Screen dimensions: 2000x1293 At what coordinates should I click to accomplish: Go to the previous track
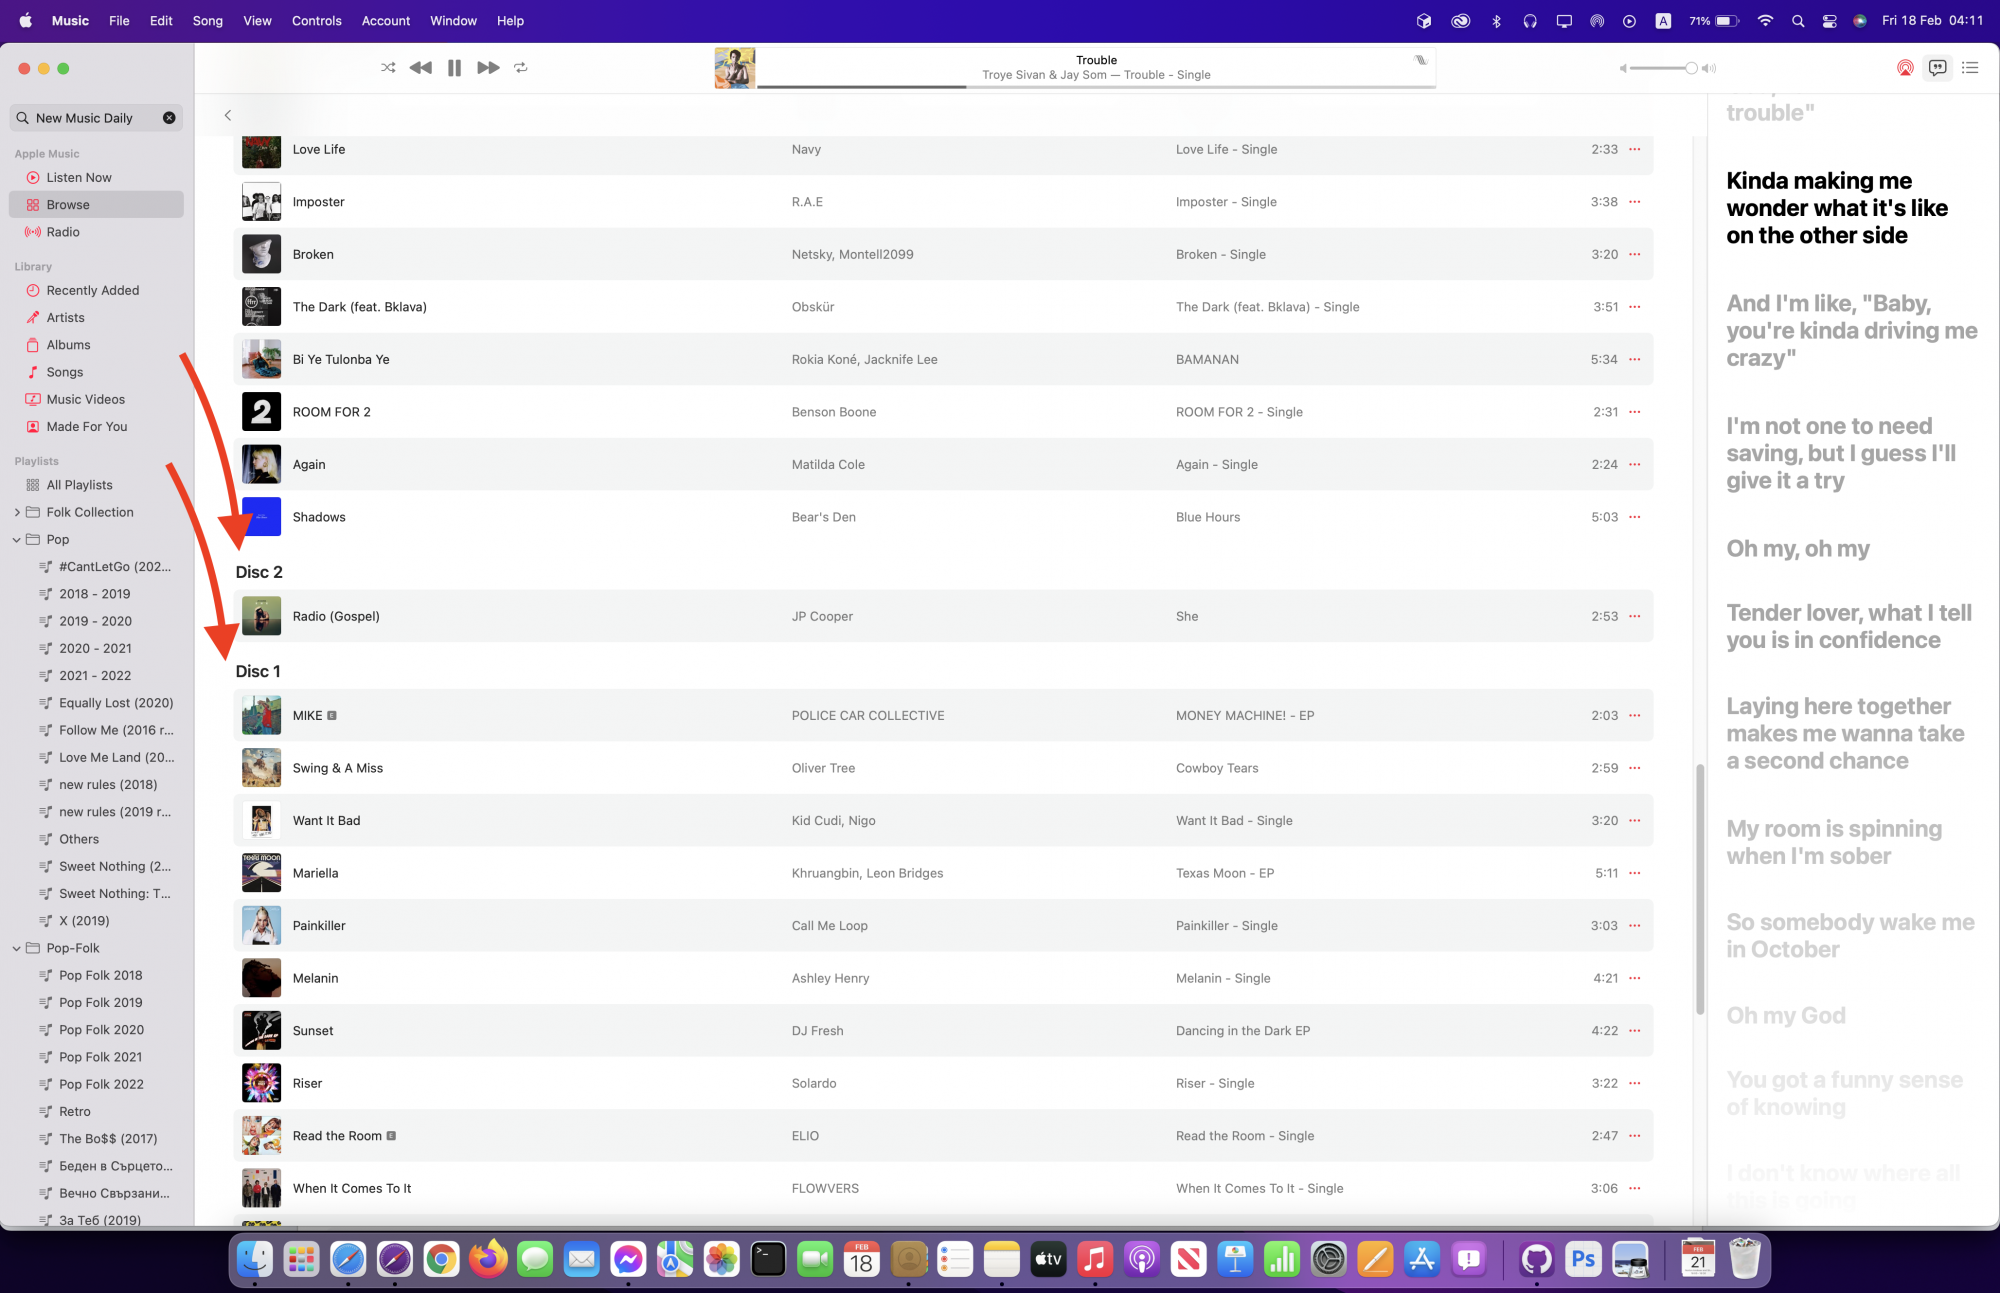(421, 68)
